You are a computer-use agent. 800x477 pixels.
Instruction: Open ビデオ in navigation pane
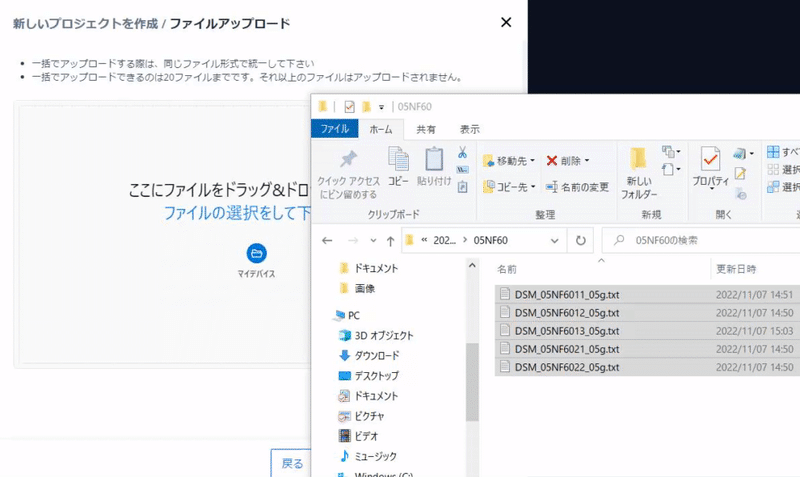click(x=359, y=436)
